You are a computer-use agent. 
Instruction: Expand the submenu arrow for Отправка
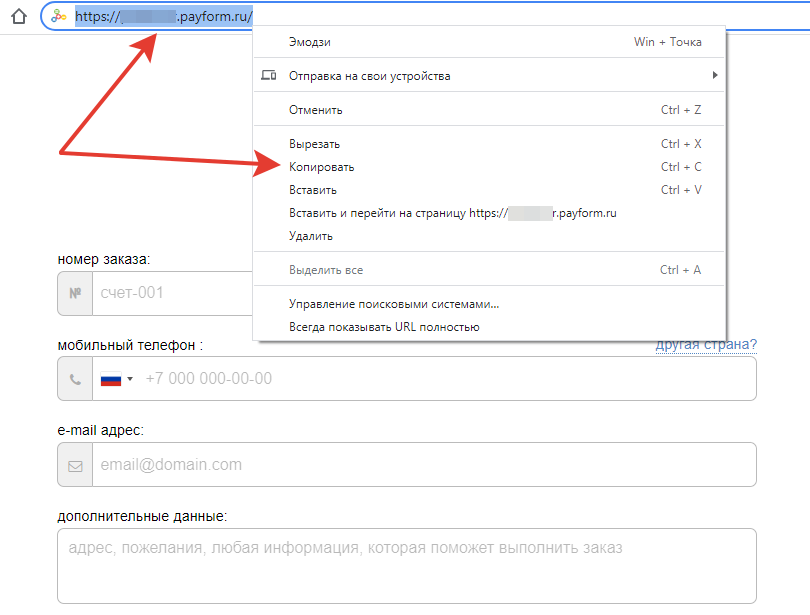point(715,75)
